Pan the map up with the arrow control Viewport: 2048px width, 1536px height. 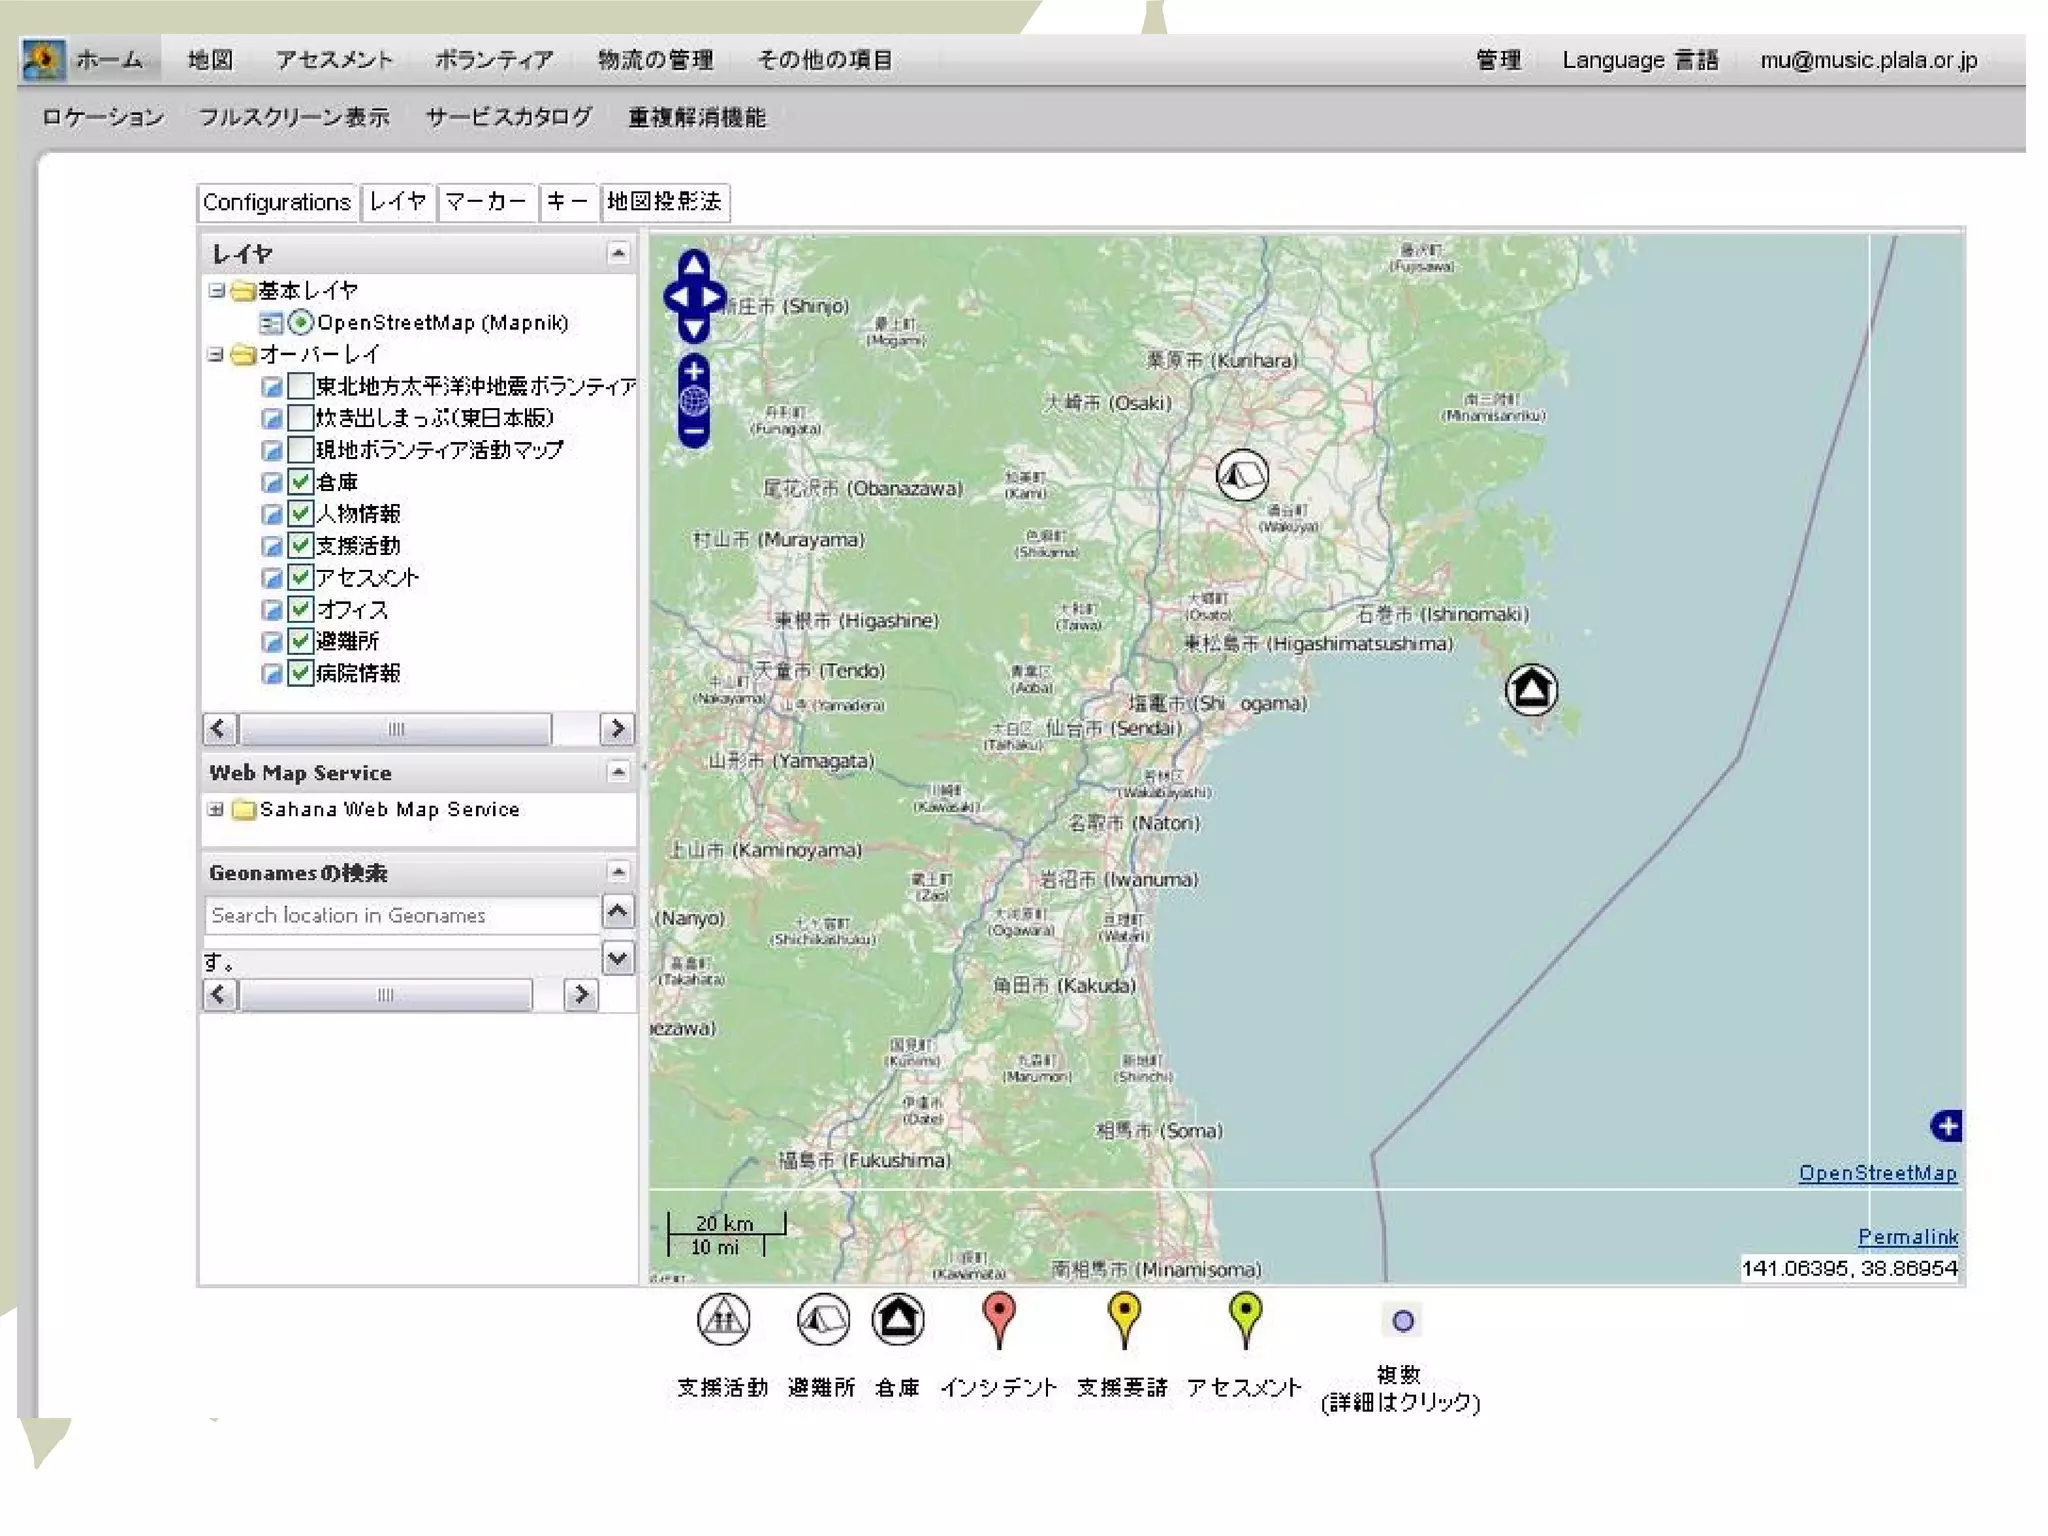click(x=694, y=264)
